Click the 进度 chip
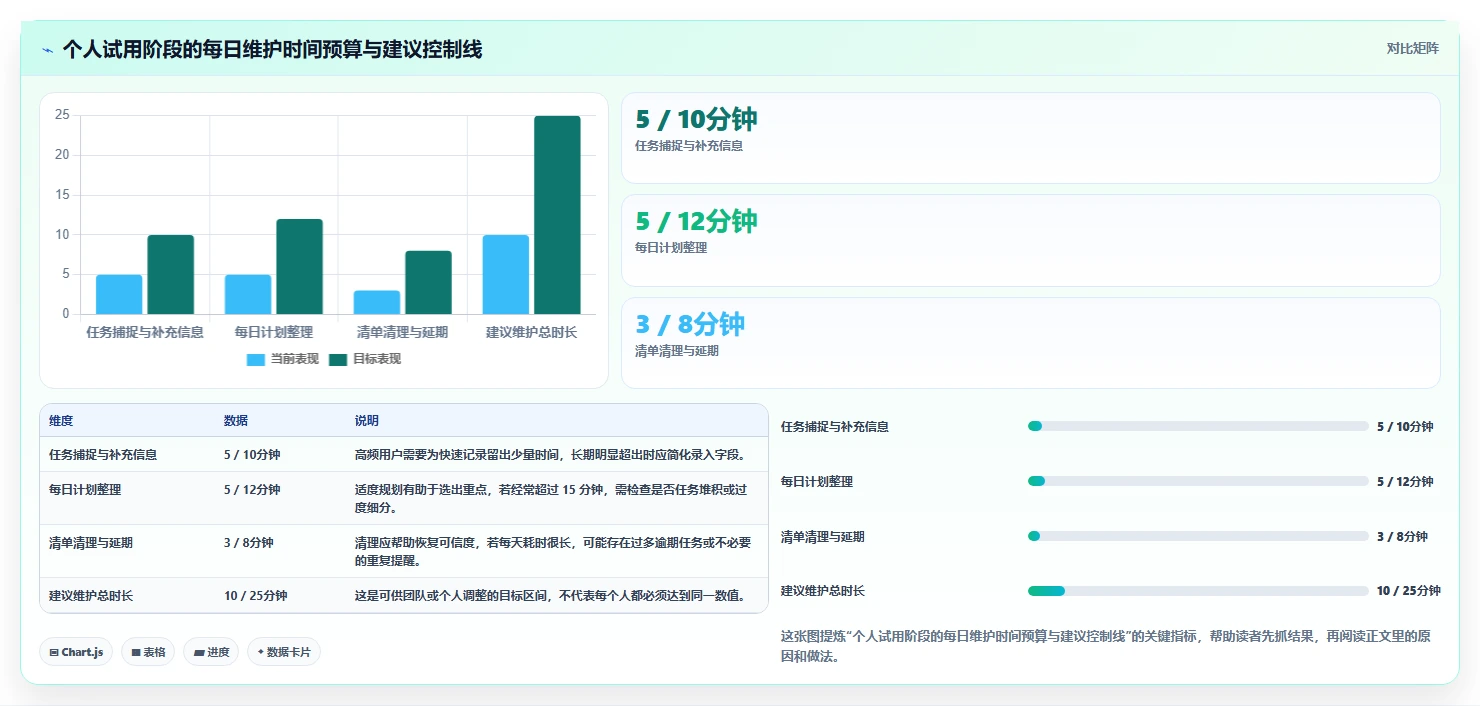The image size is (1480, 706). click(x=211, y=652)
